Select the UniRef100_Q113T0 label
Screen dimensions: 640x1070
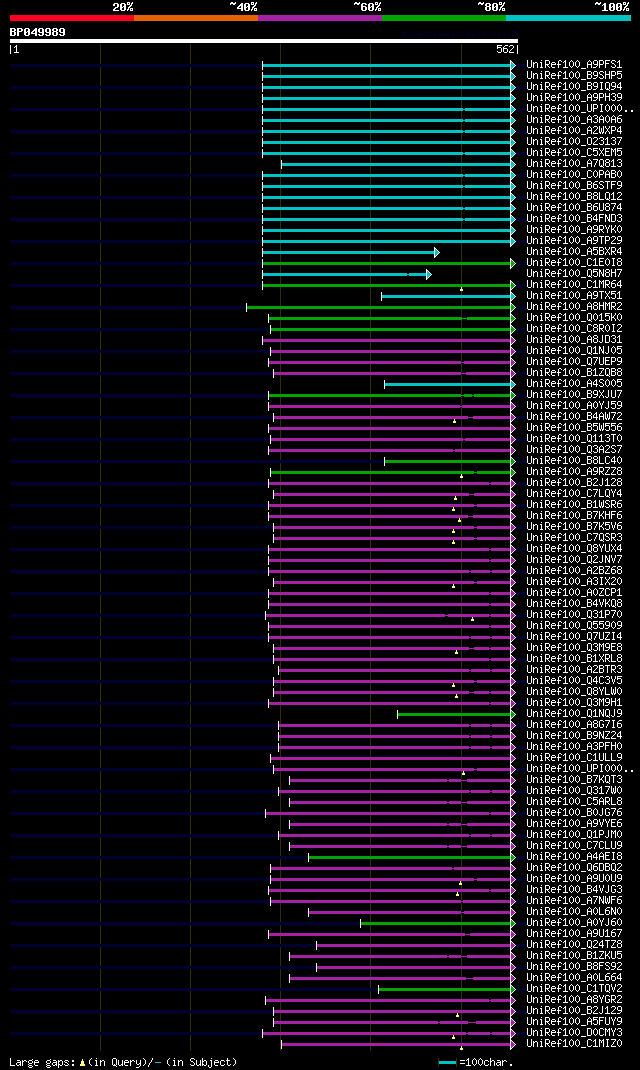[x=574, y=439]
